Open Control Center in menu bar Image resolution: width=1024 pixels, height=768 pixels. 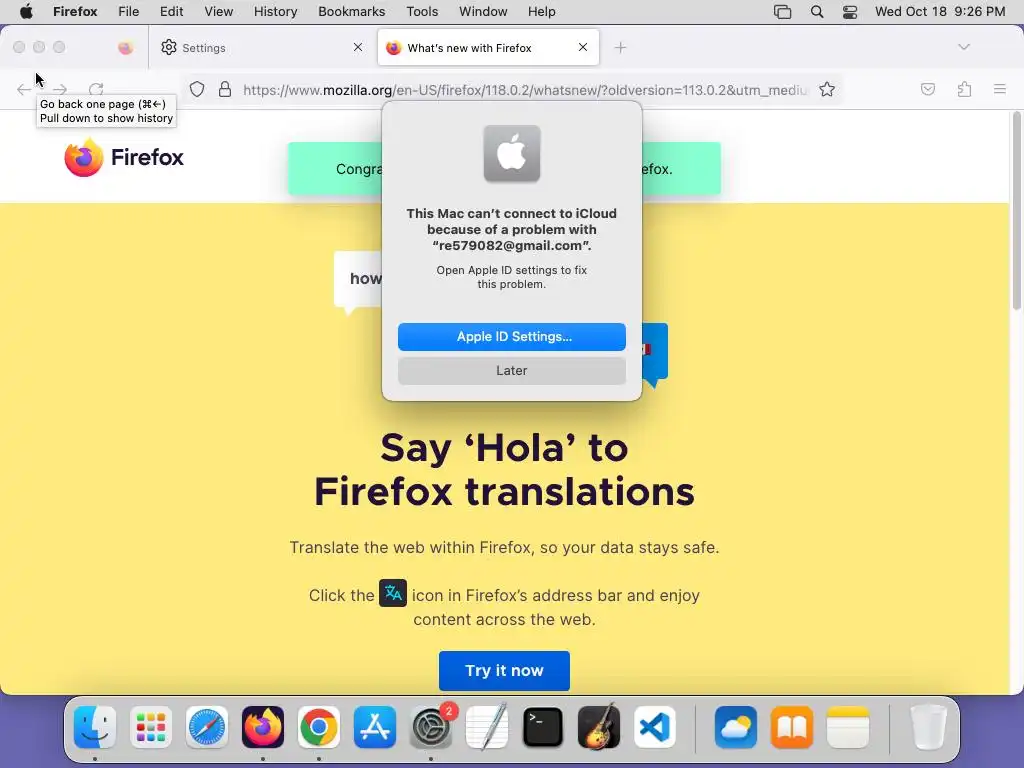coord(850,12)
